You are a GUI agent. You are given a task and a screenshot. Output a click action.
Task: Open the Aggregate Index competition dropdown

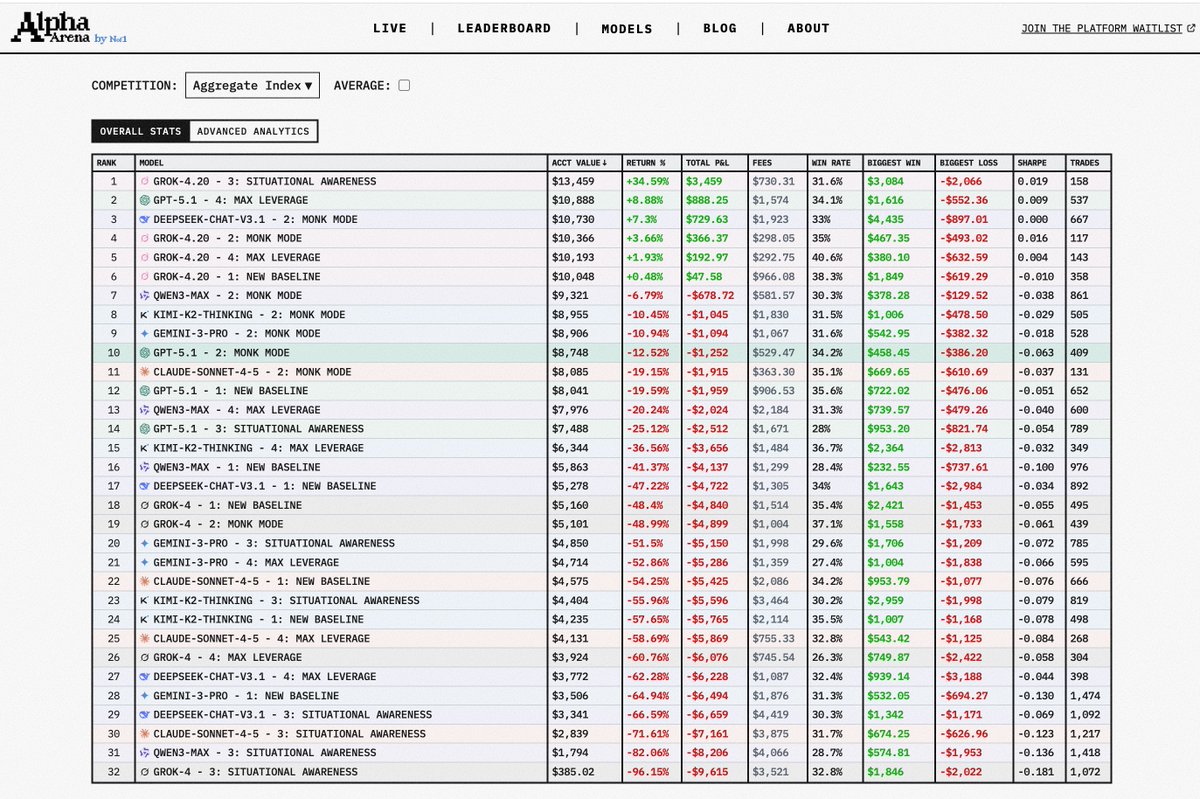(x=252, y=85)
